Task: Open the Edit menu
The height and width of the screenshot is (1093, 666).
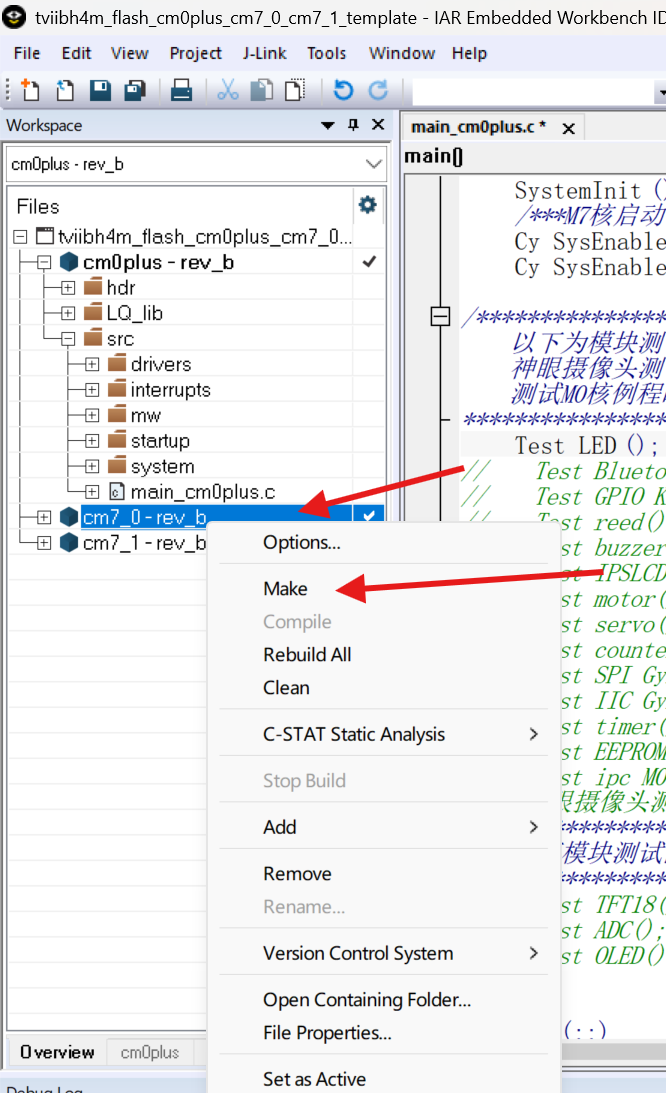Action: point(76,53)
